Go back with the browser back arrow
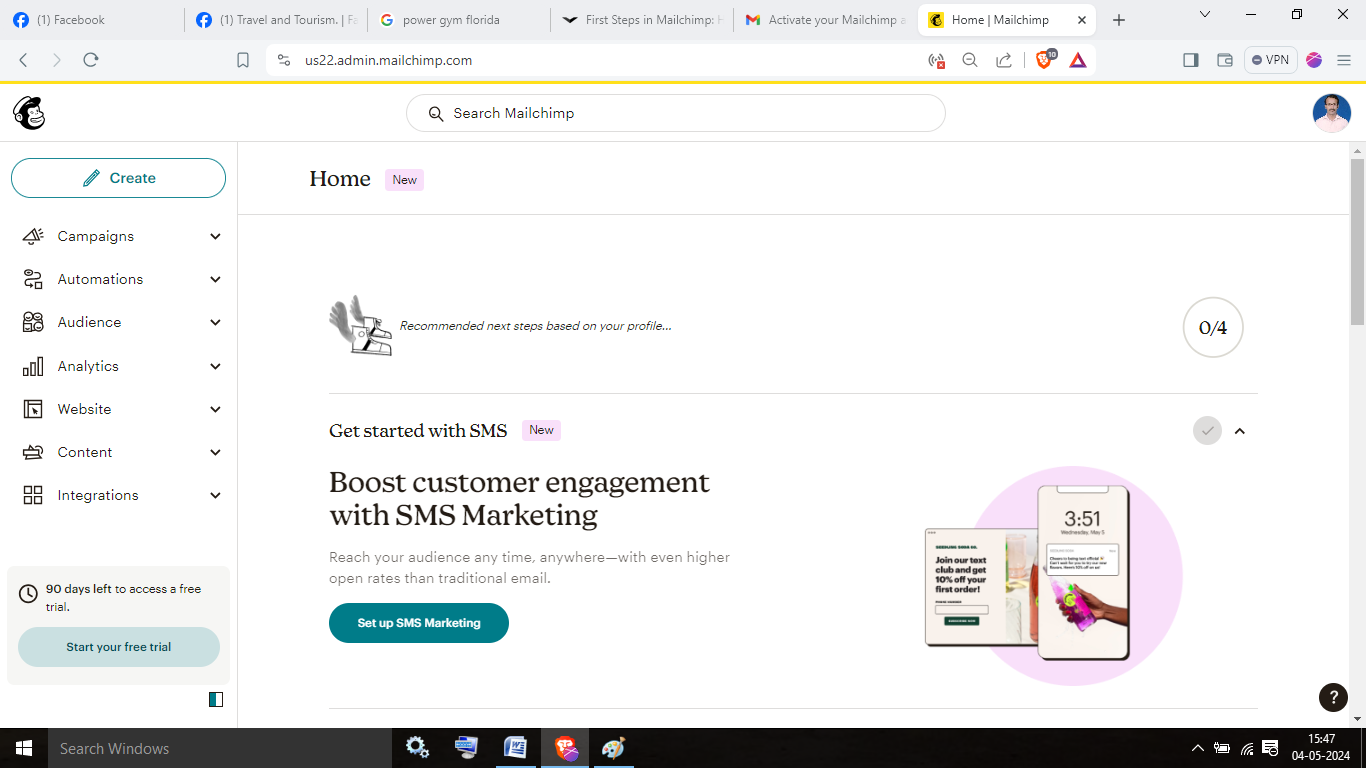This screenshot has height=768, width=1366. 23,60
